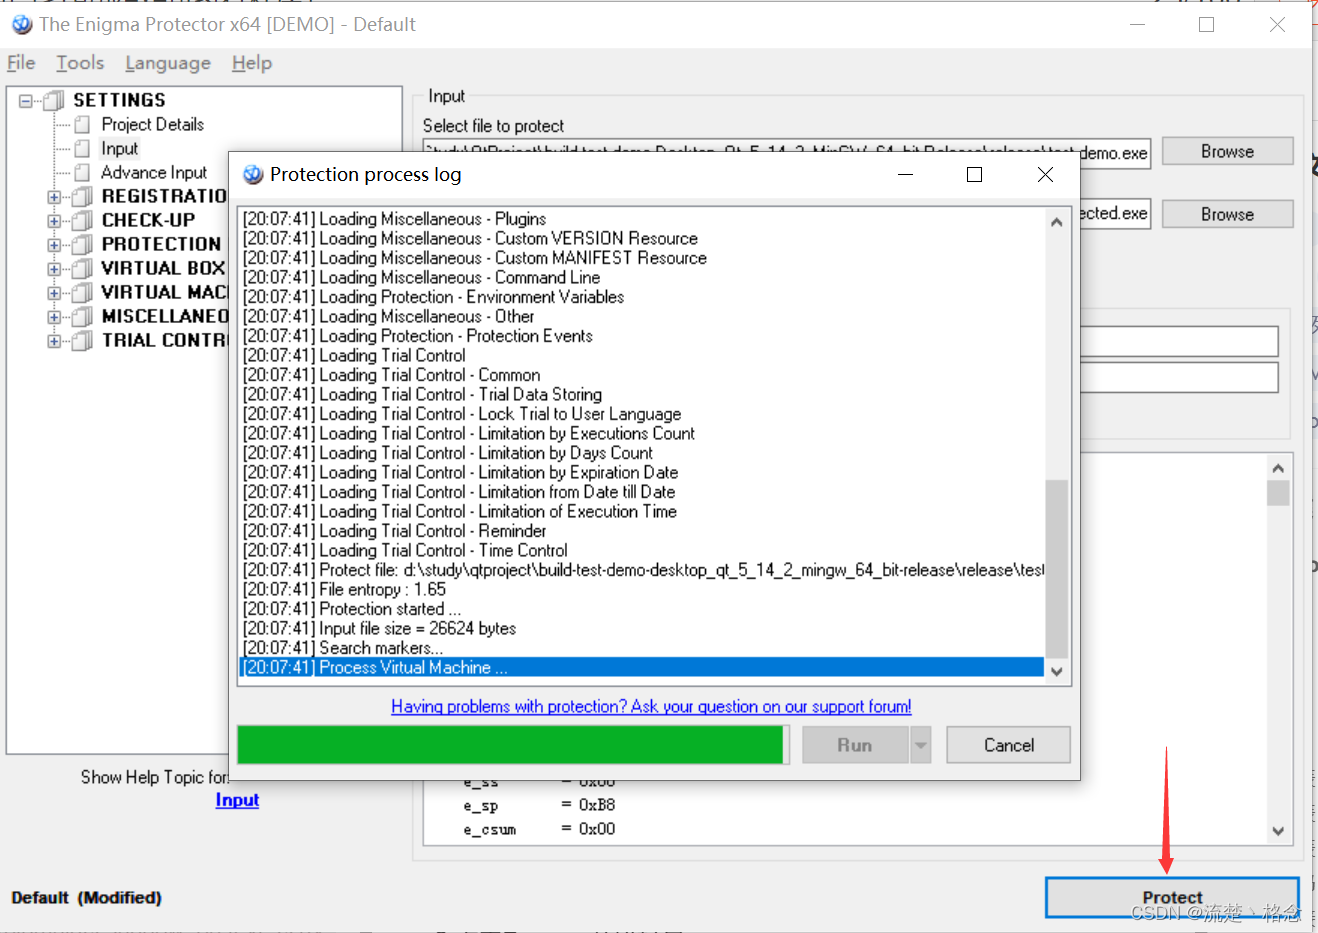
Task: Open the support forum link
Action: (x=651, y=706)
